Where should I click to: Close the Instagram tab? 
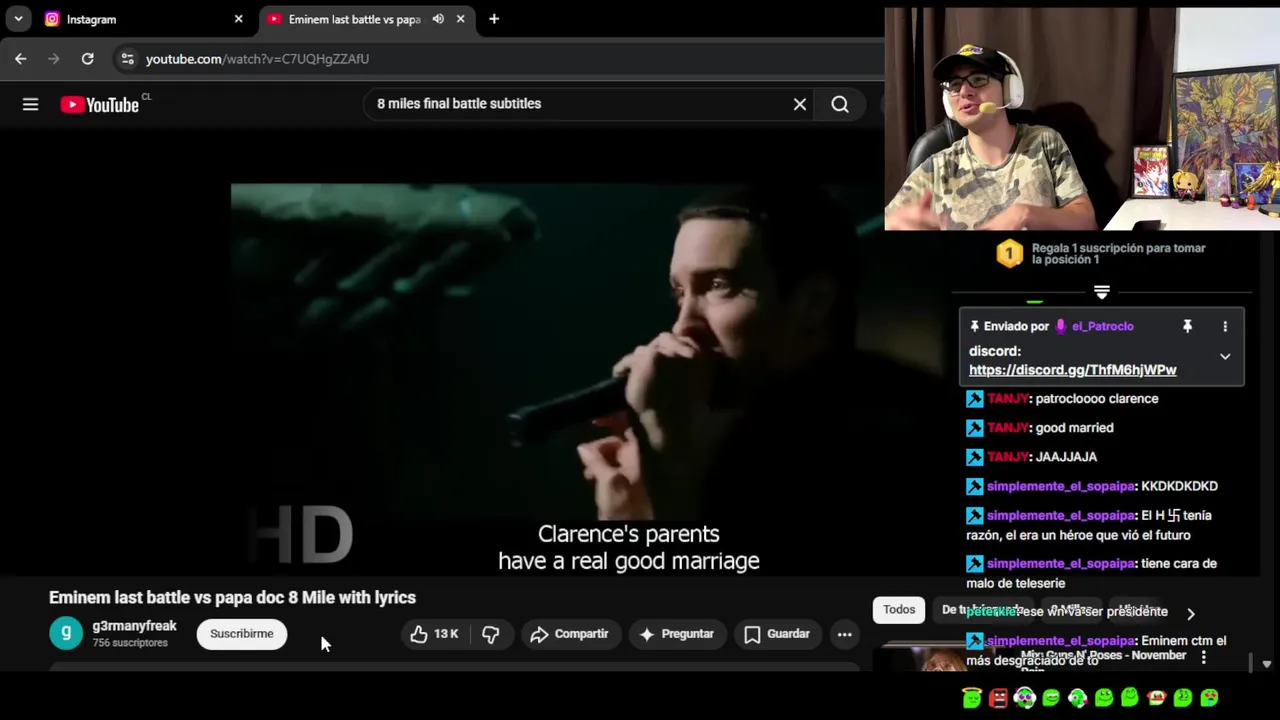tap(238, 19)
